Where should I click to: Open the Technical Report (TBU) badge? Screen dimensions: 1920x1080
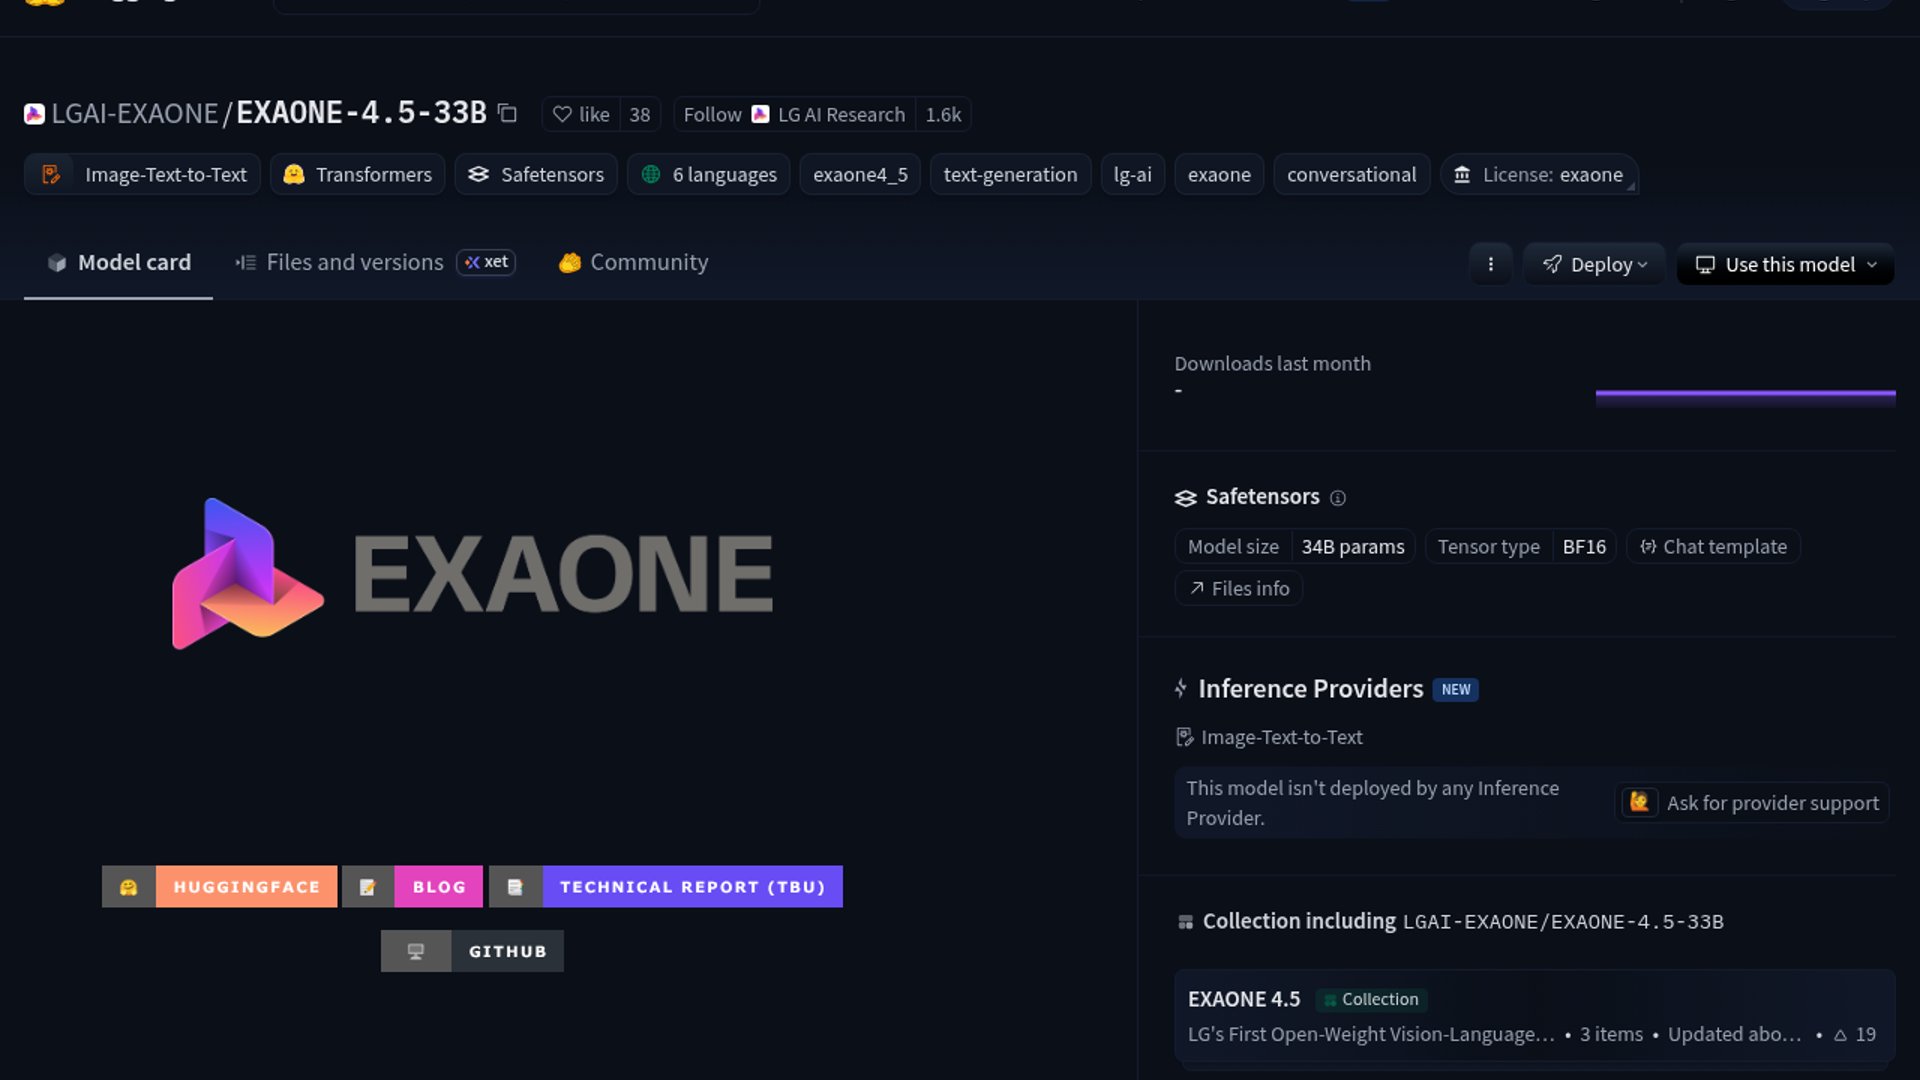click(x=666, y=886)
